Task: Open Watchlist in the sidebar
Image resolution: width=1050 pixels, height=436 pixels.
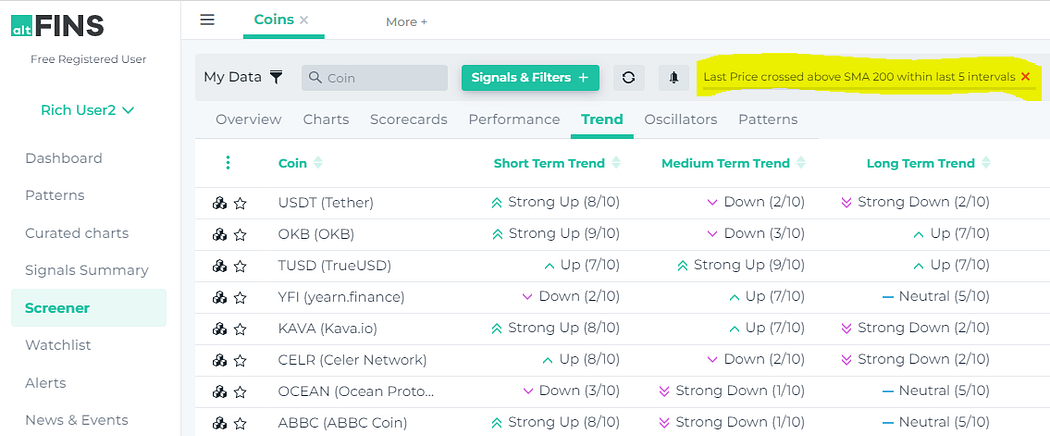Action: [58, 345]
